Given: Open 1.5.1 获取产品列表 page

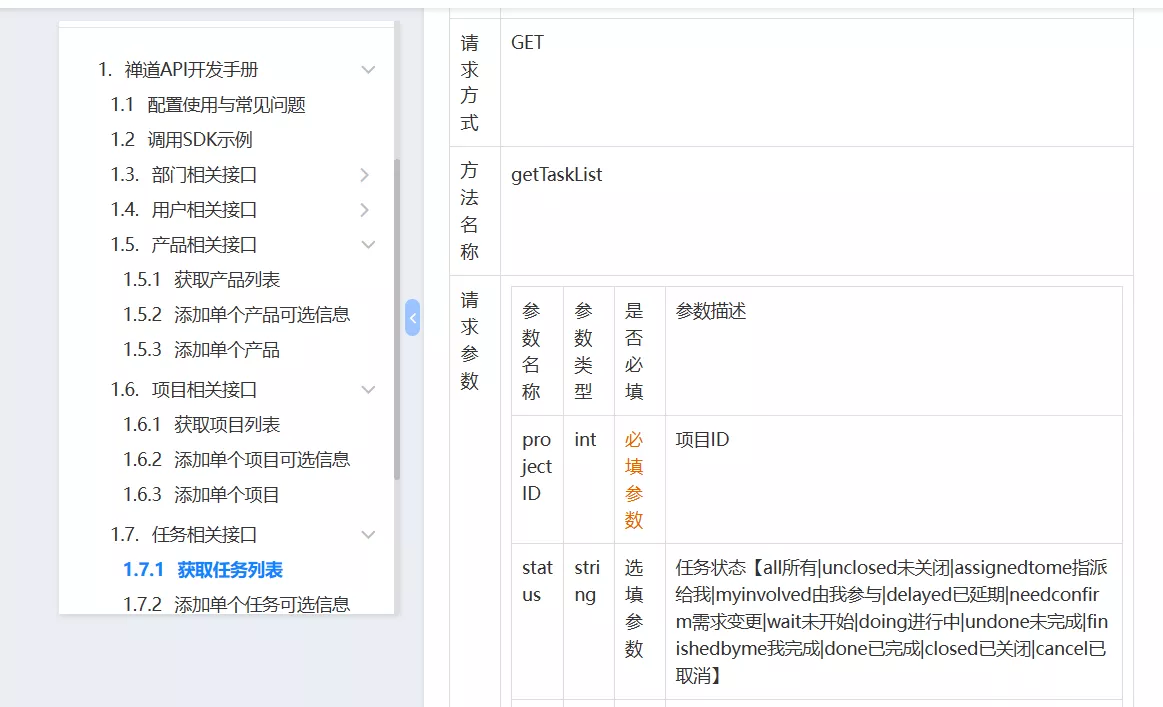Looking at the screenshot, I should 201,280.
